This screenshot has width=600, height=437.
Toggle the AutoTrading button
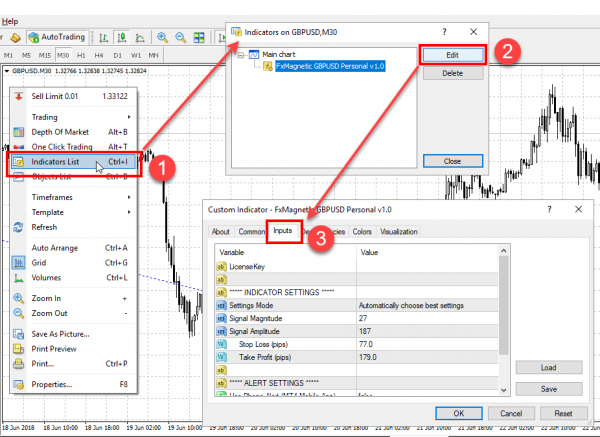click(x=57, y=37)
